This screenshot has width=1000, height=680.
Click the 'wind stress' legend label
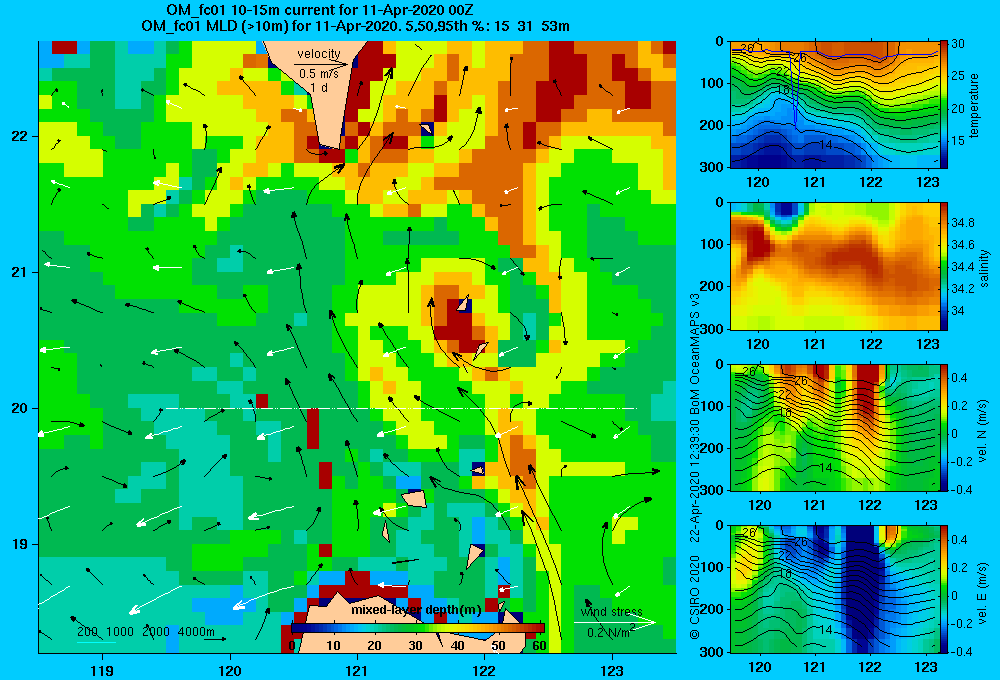tap(612, 612)
